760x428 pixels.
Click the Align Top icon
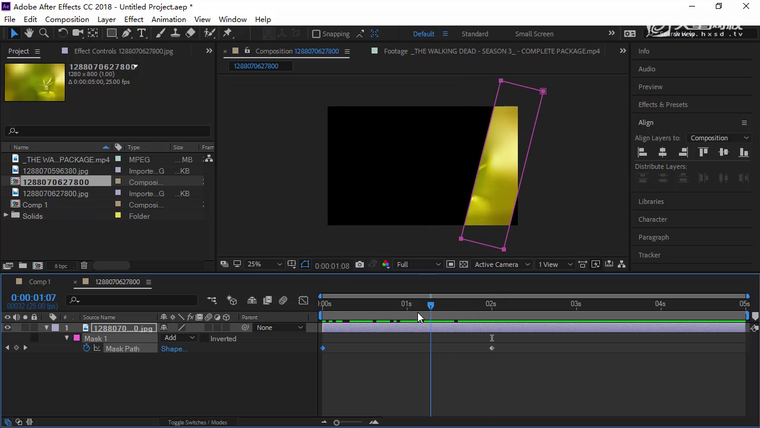[x=704, y=152]
